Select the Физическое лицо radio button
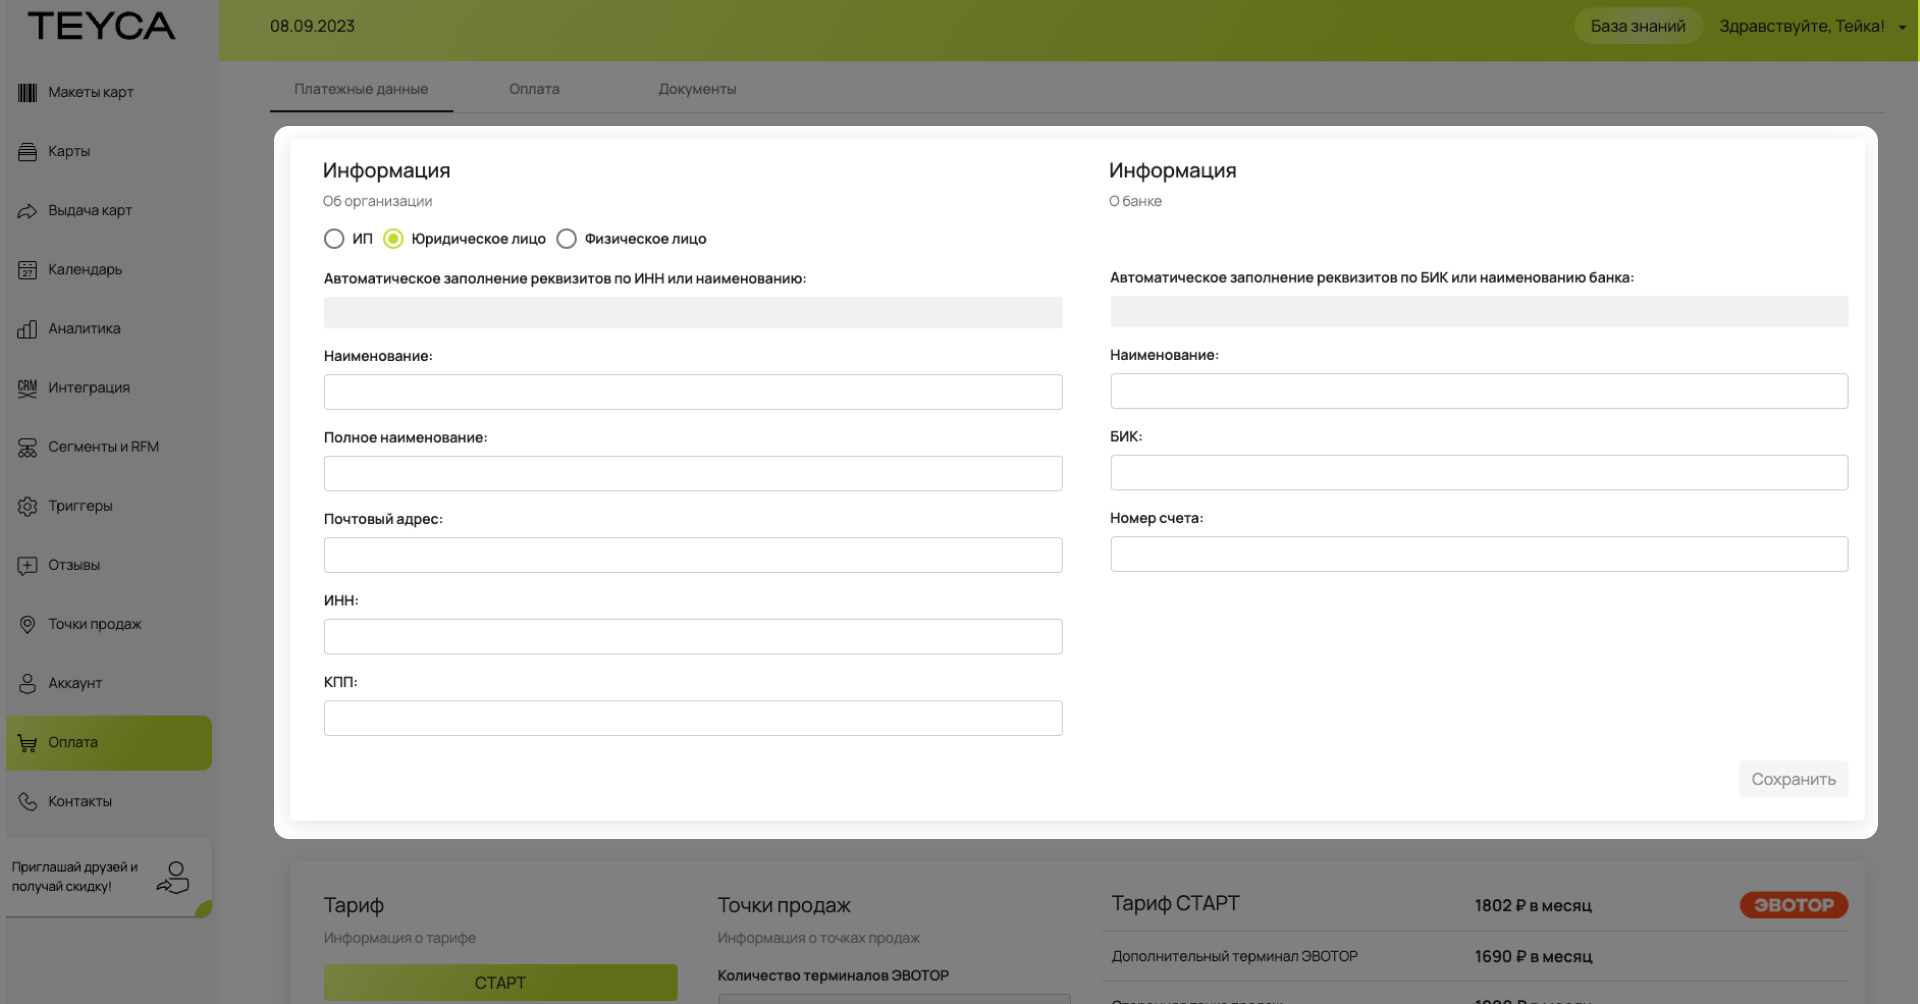Viewport: 1920px width, 1004px height. 566,239
